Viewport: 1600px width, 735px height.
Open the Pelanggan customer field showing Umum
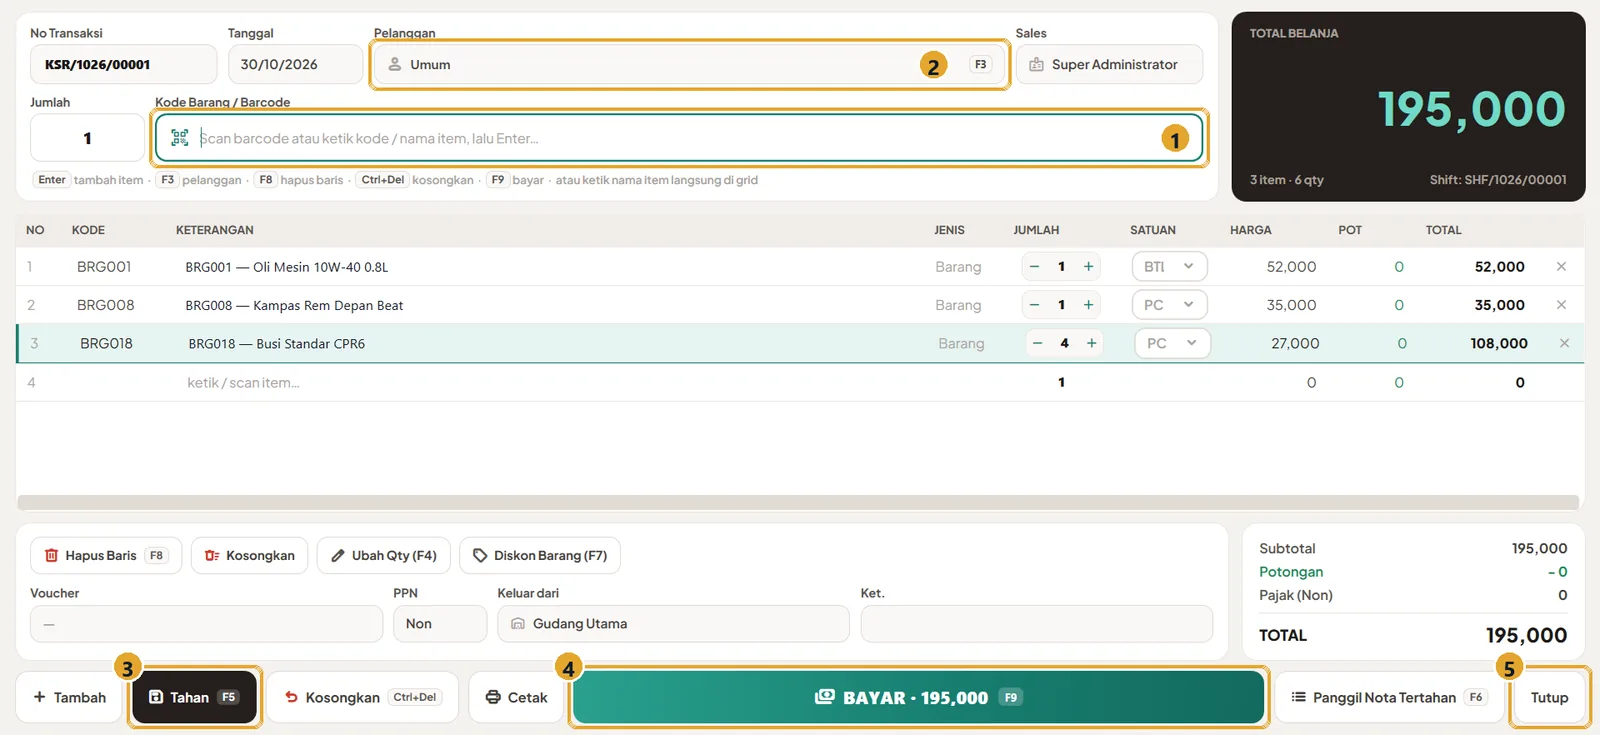pos(689,64)
